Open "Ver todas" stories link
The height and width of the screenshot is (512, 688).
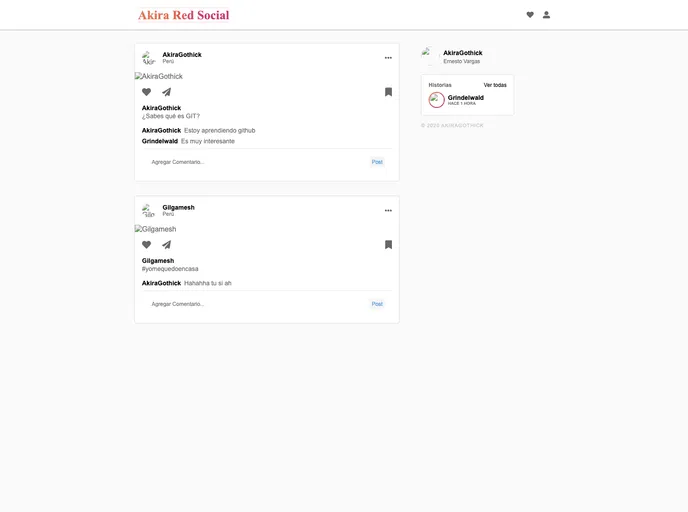(495, 85)
